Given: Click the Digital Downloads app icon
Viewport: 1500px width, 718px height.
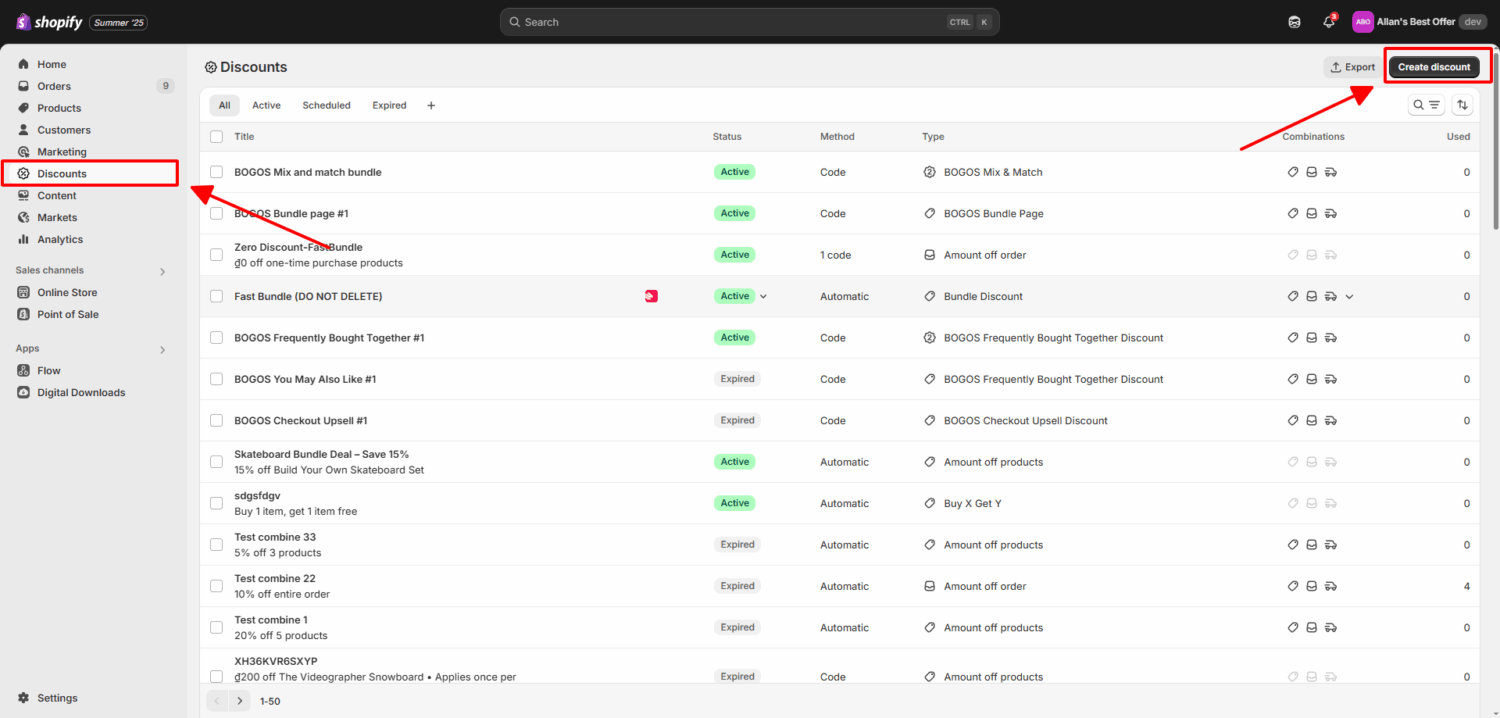Looking at the screenshot, I should 24,393.
